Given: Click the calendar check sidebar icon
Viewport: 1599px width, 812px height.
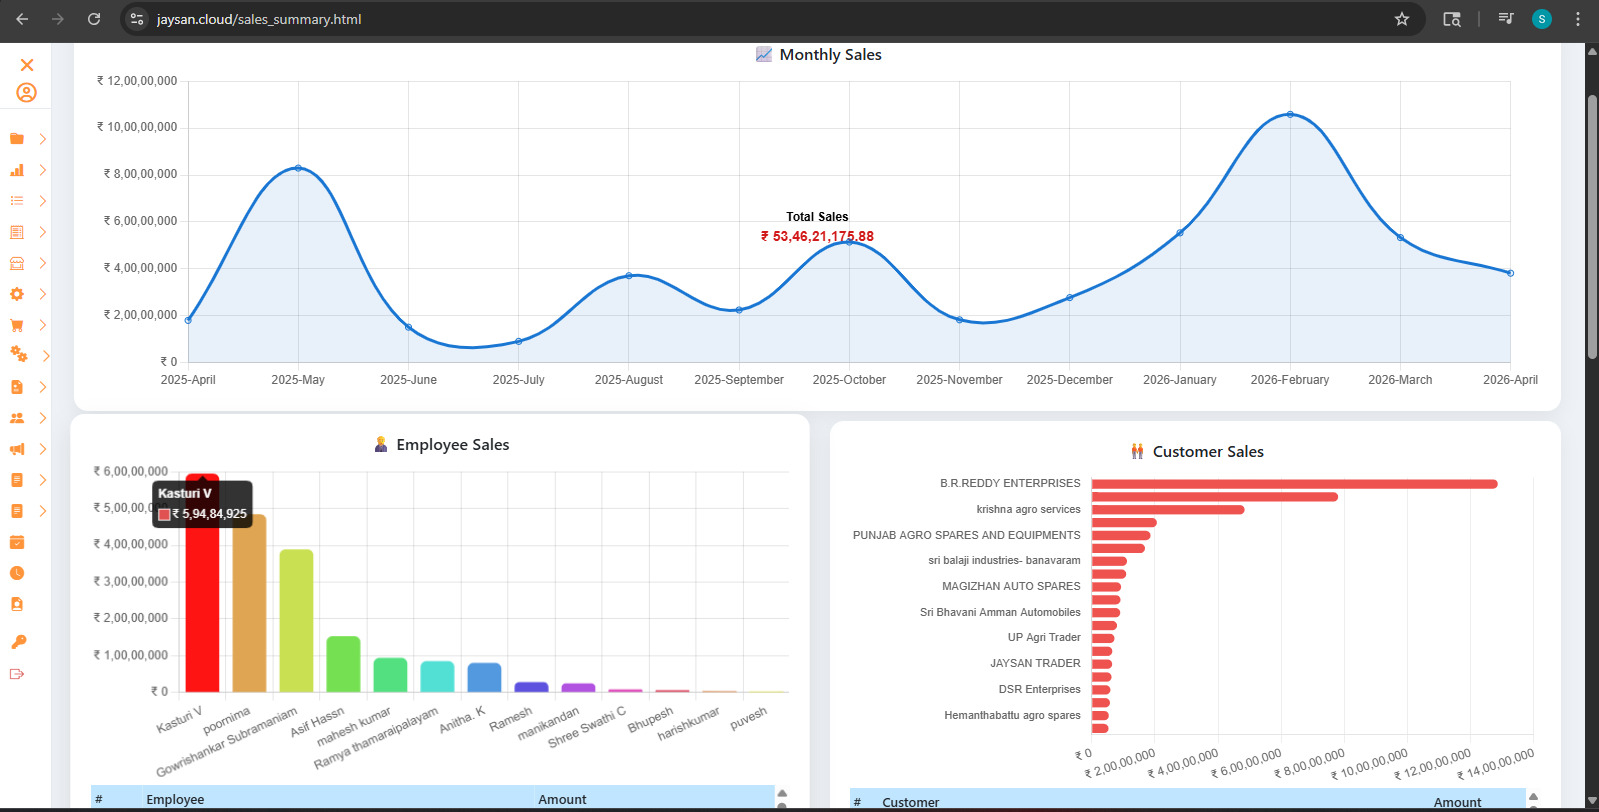Looking at the screenshot, I should (x=17, y=542).
